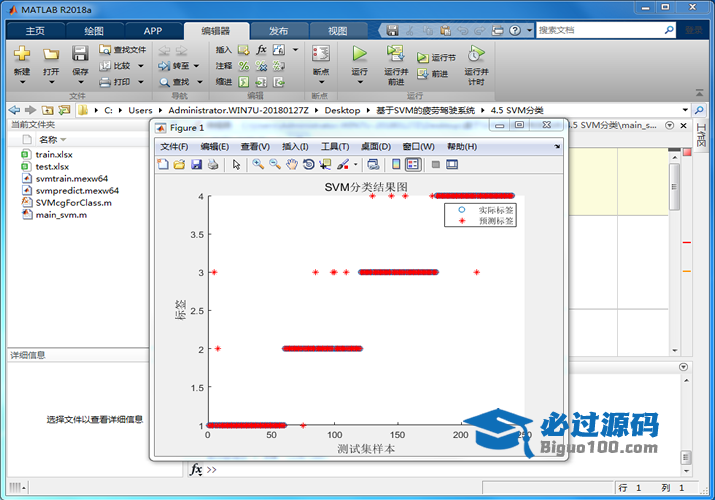Open dropdown arrow under Breakpoints (断点)

(x=321, y=82)
